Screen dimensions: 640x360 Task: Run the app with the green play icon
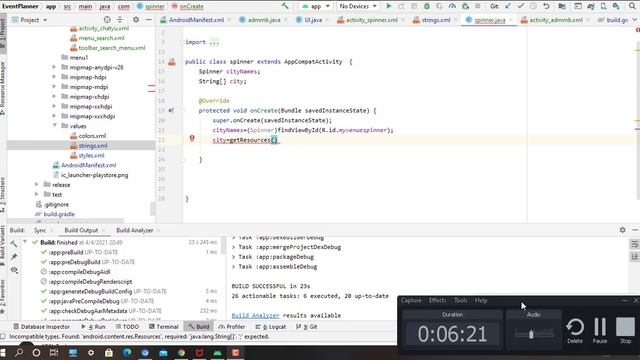tap(389, 6)
